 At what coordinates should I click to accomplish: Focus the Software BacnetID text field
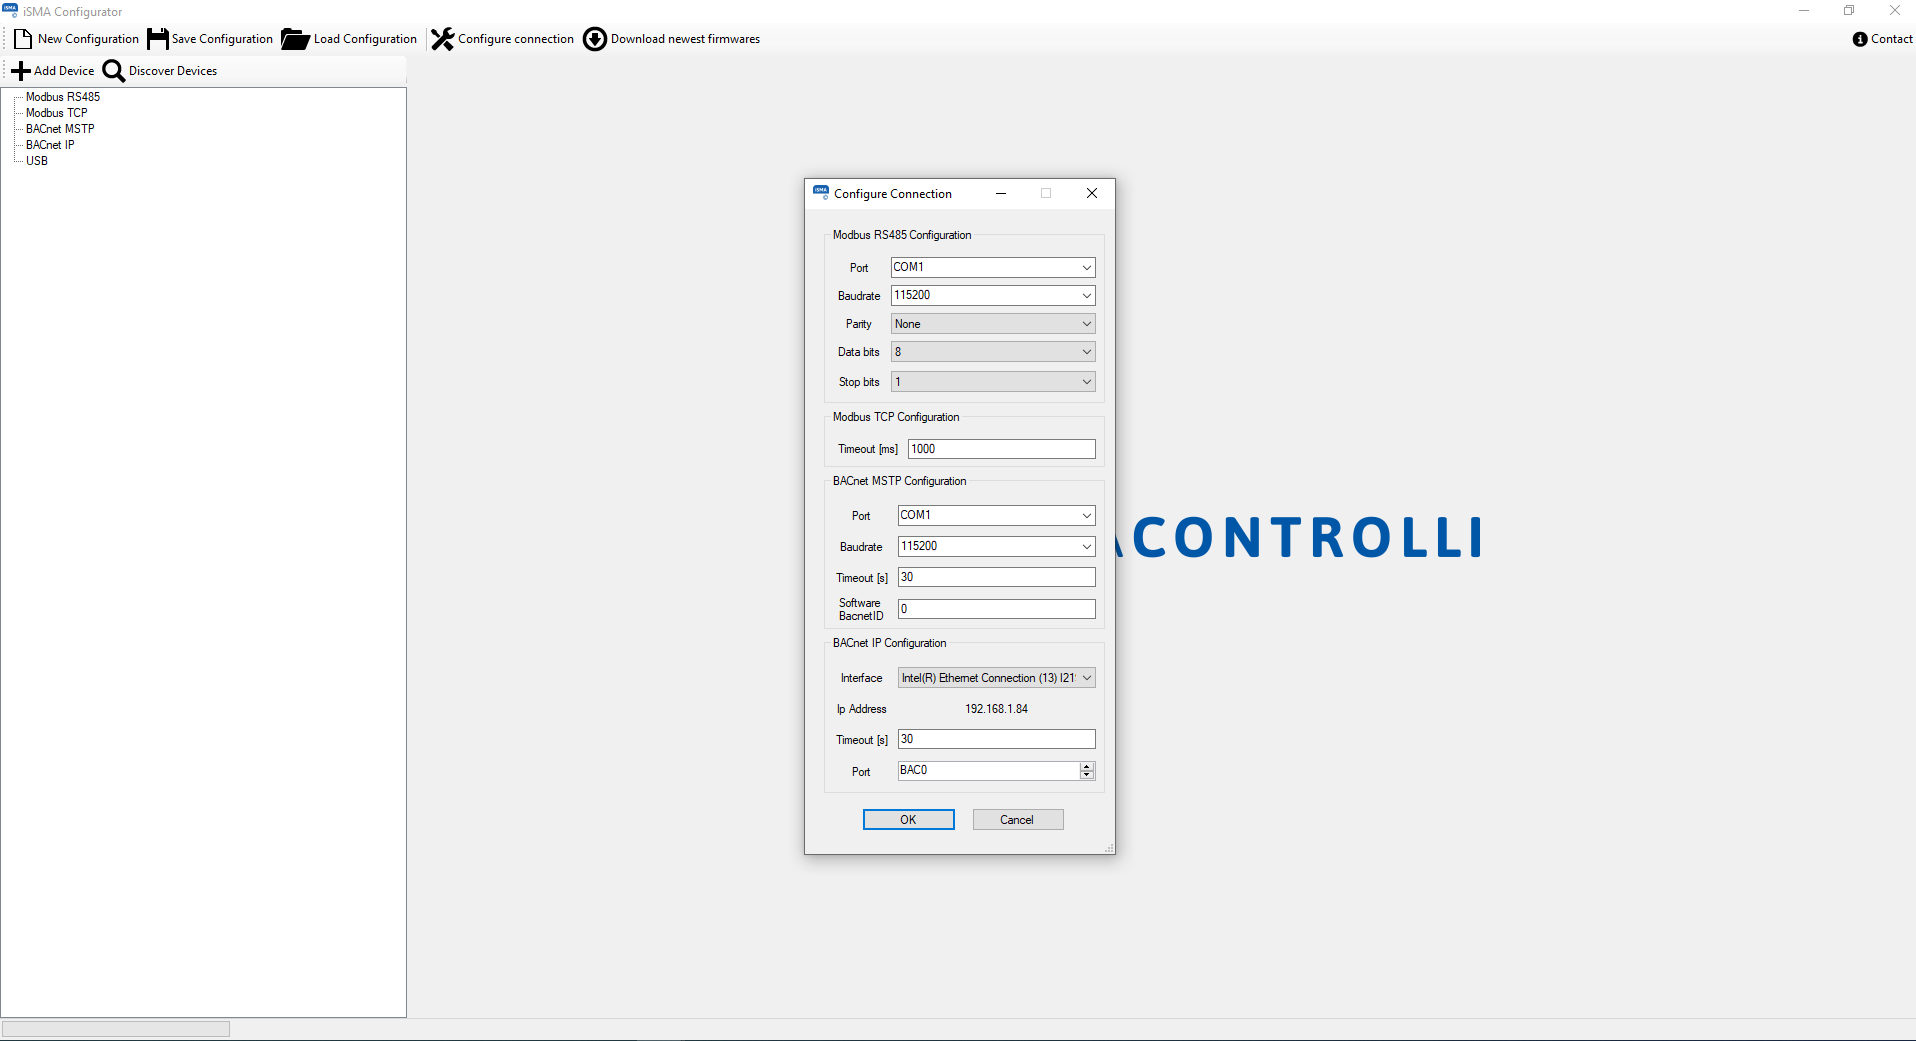(996, 609)
